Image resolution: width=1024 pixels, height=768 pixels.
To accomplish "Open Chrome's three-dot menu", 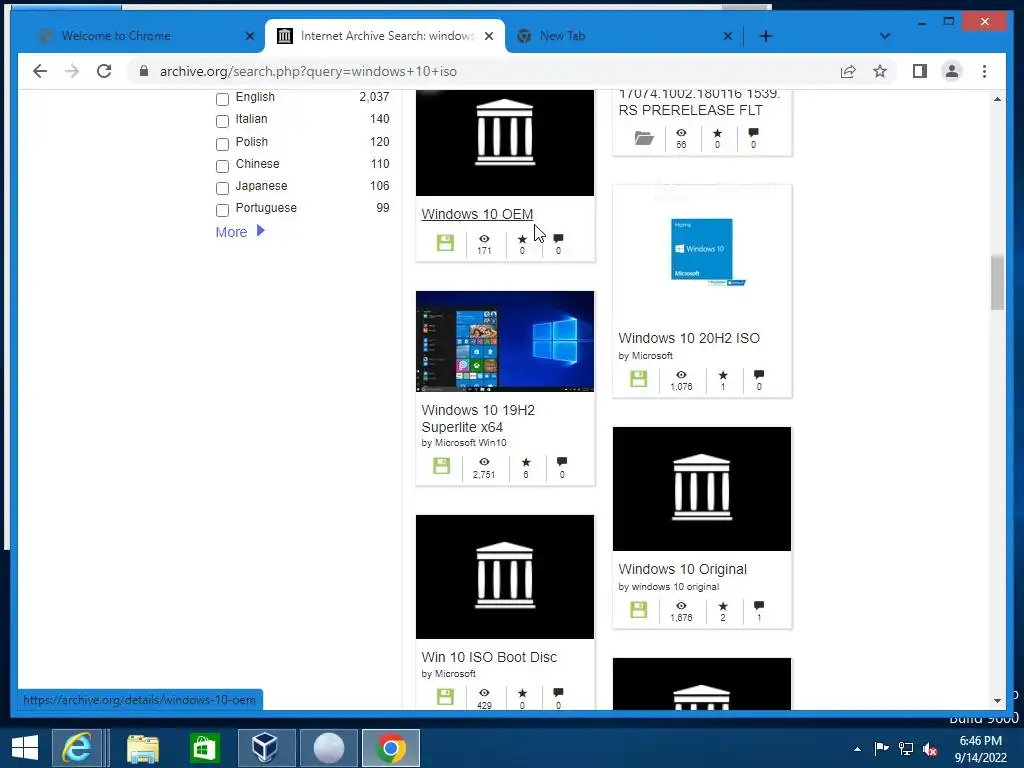I will tap(984, 71).
